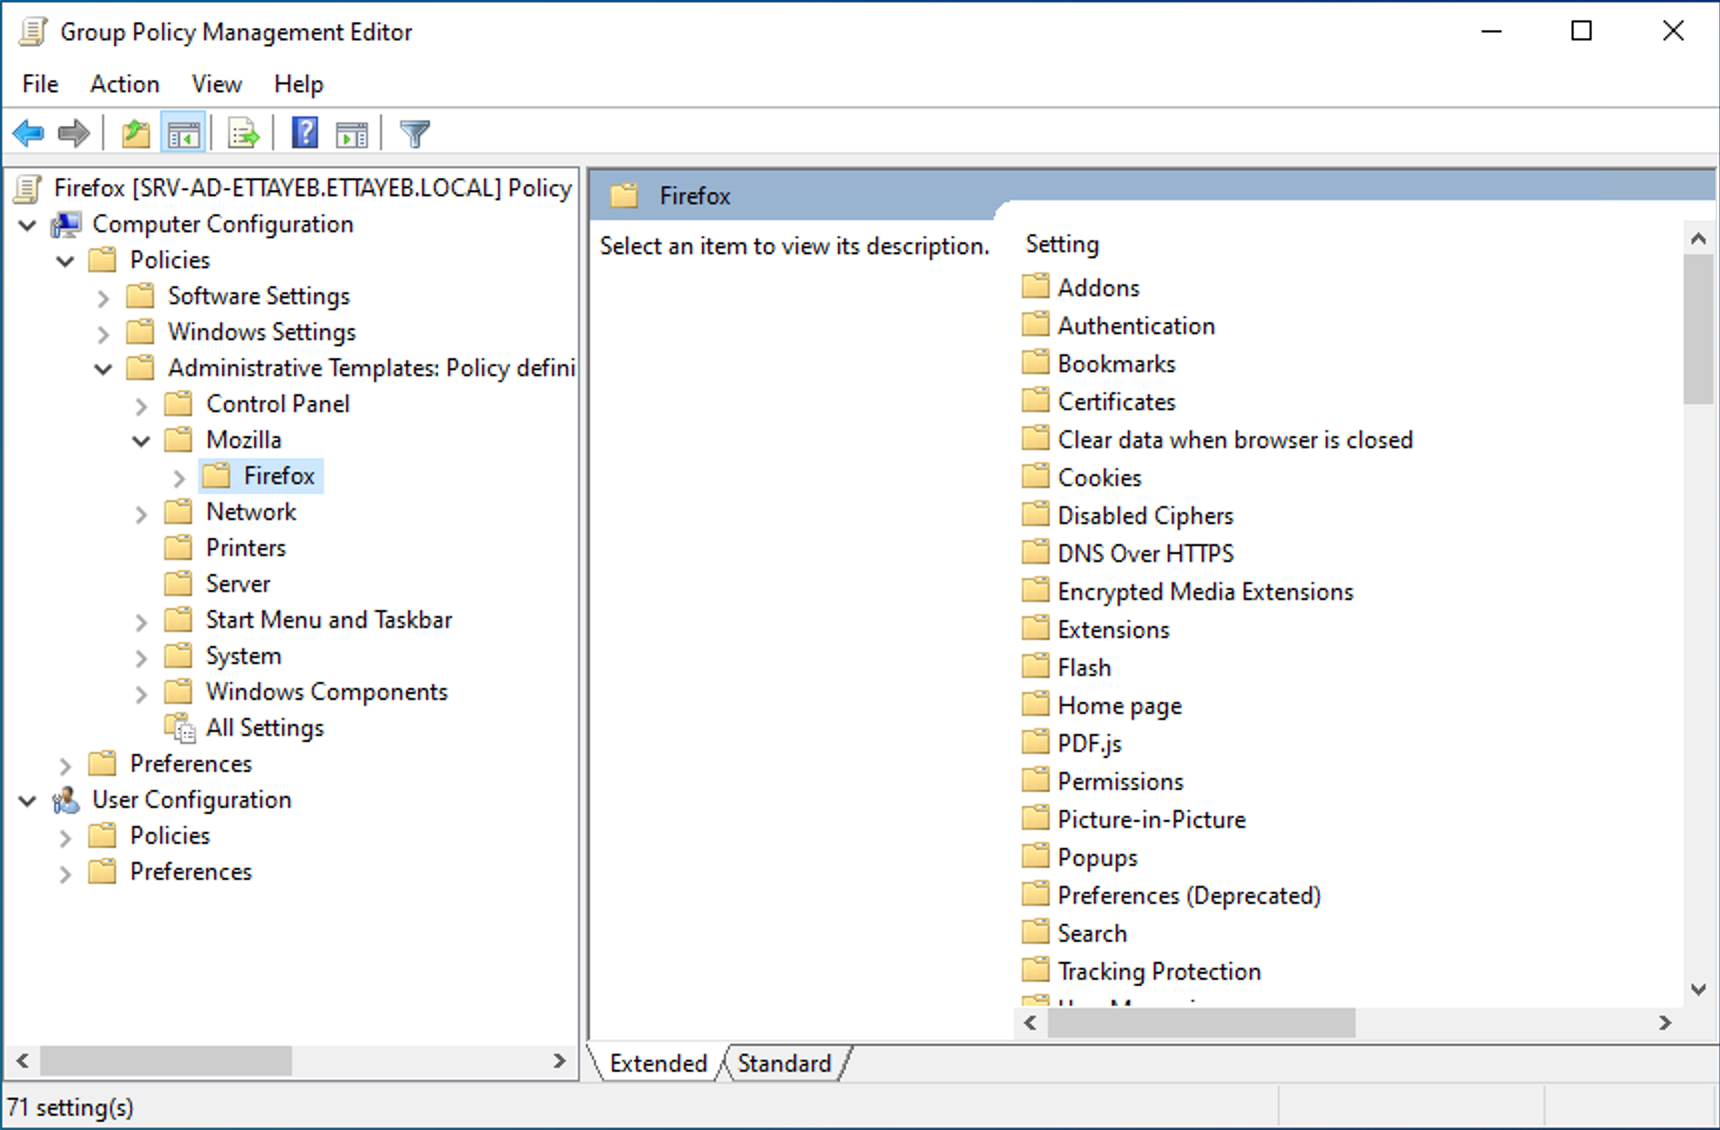Image resolution: width=1720 pixels, height=1130 pixels.
Task: Open Preferences (Deprecated) folder
Action: [x=1190, y=896]
